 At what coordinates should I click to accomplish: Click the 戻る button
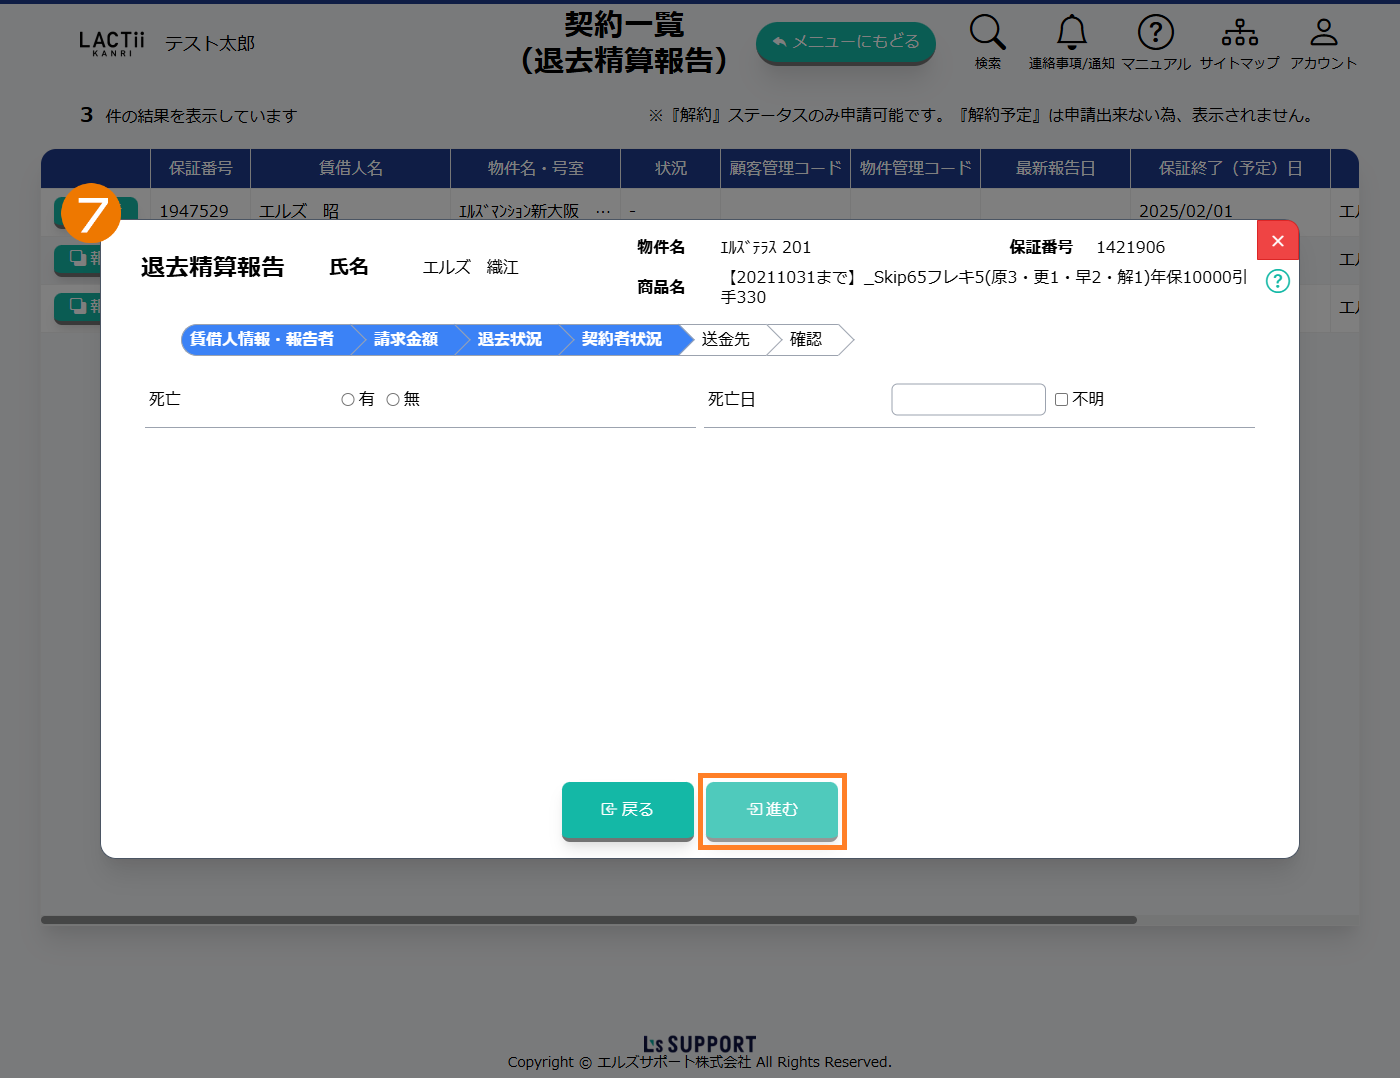pos(627,810)
